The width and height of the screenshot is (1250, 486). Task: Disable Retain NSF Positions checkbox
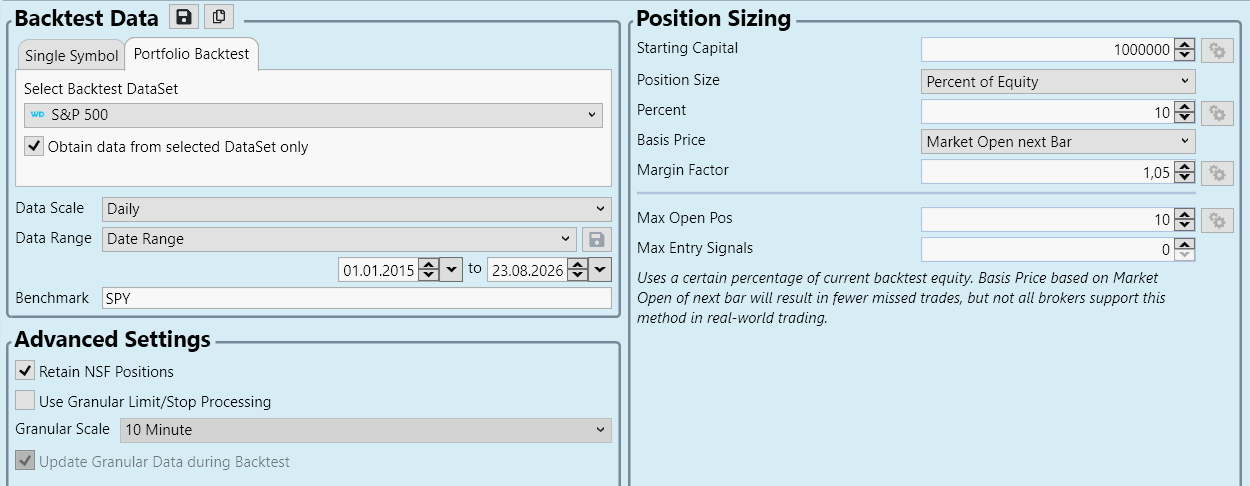(25, 371)
